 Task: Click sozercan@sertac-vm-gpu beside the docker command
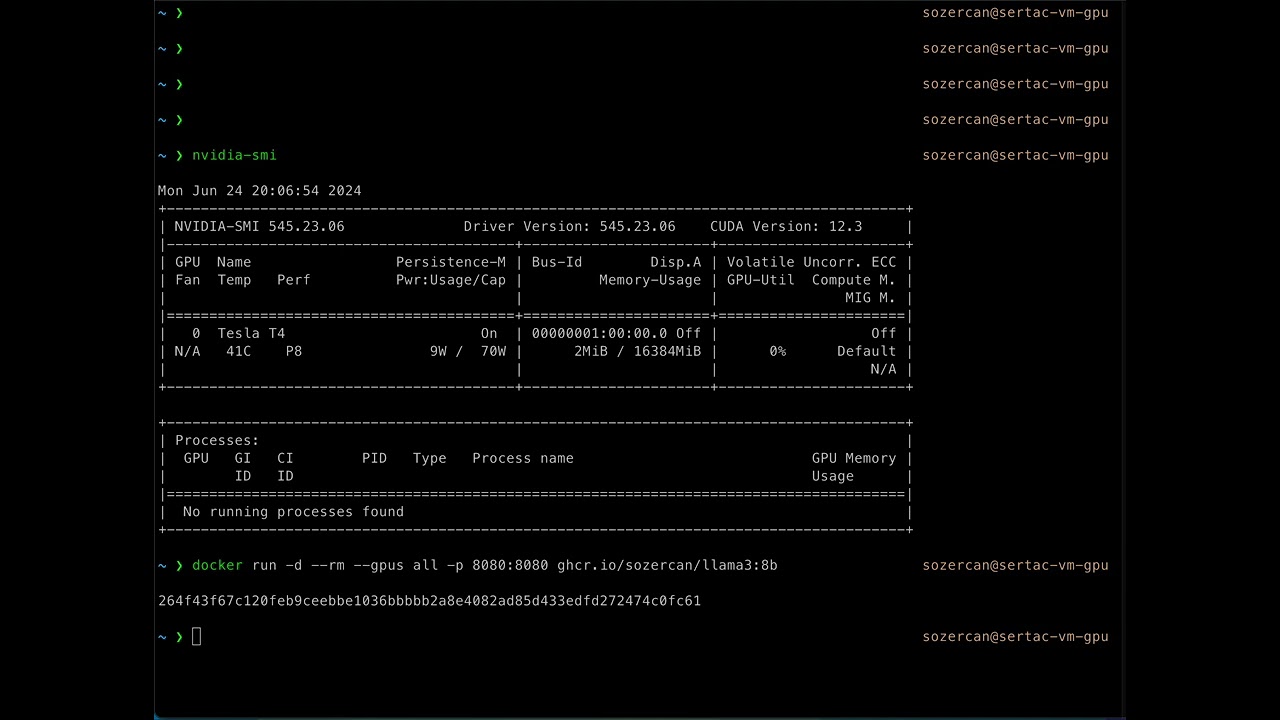pos(1015,565)
